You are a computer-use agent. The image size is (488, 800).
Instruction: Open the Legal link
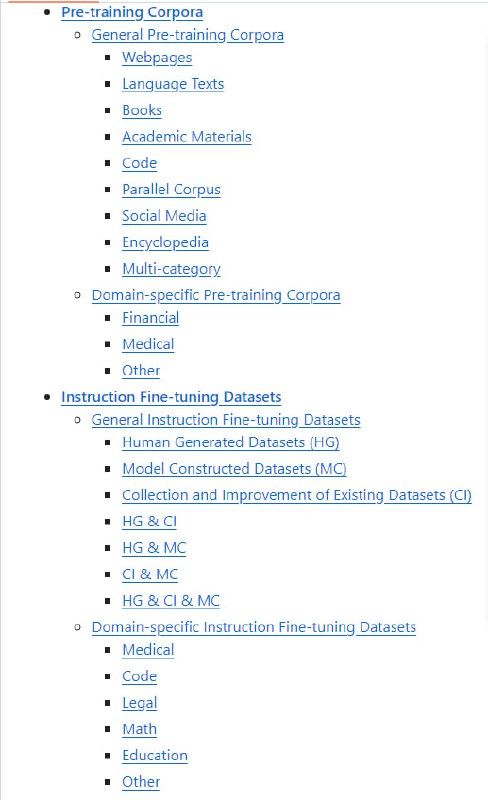pyautogui.click(x=139, y=703)
